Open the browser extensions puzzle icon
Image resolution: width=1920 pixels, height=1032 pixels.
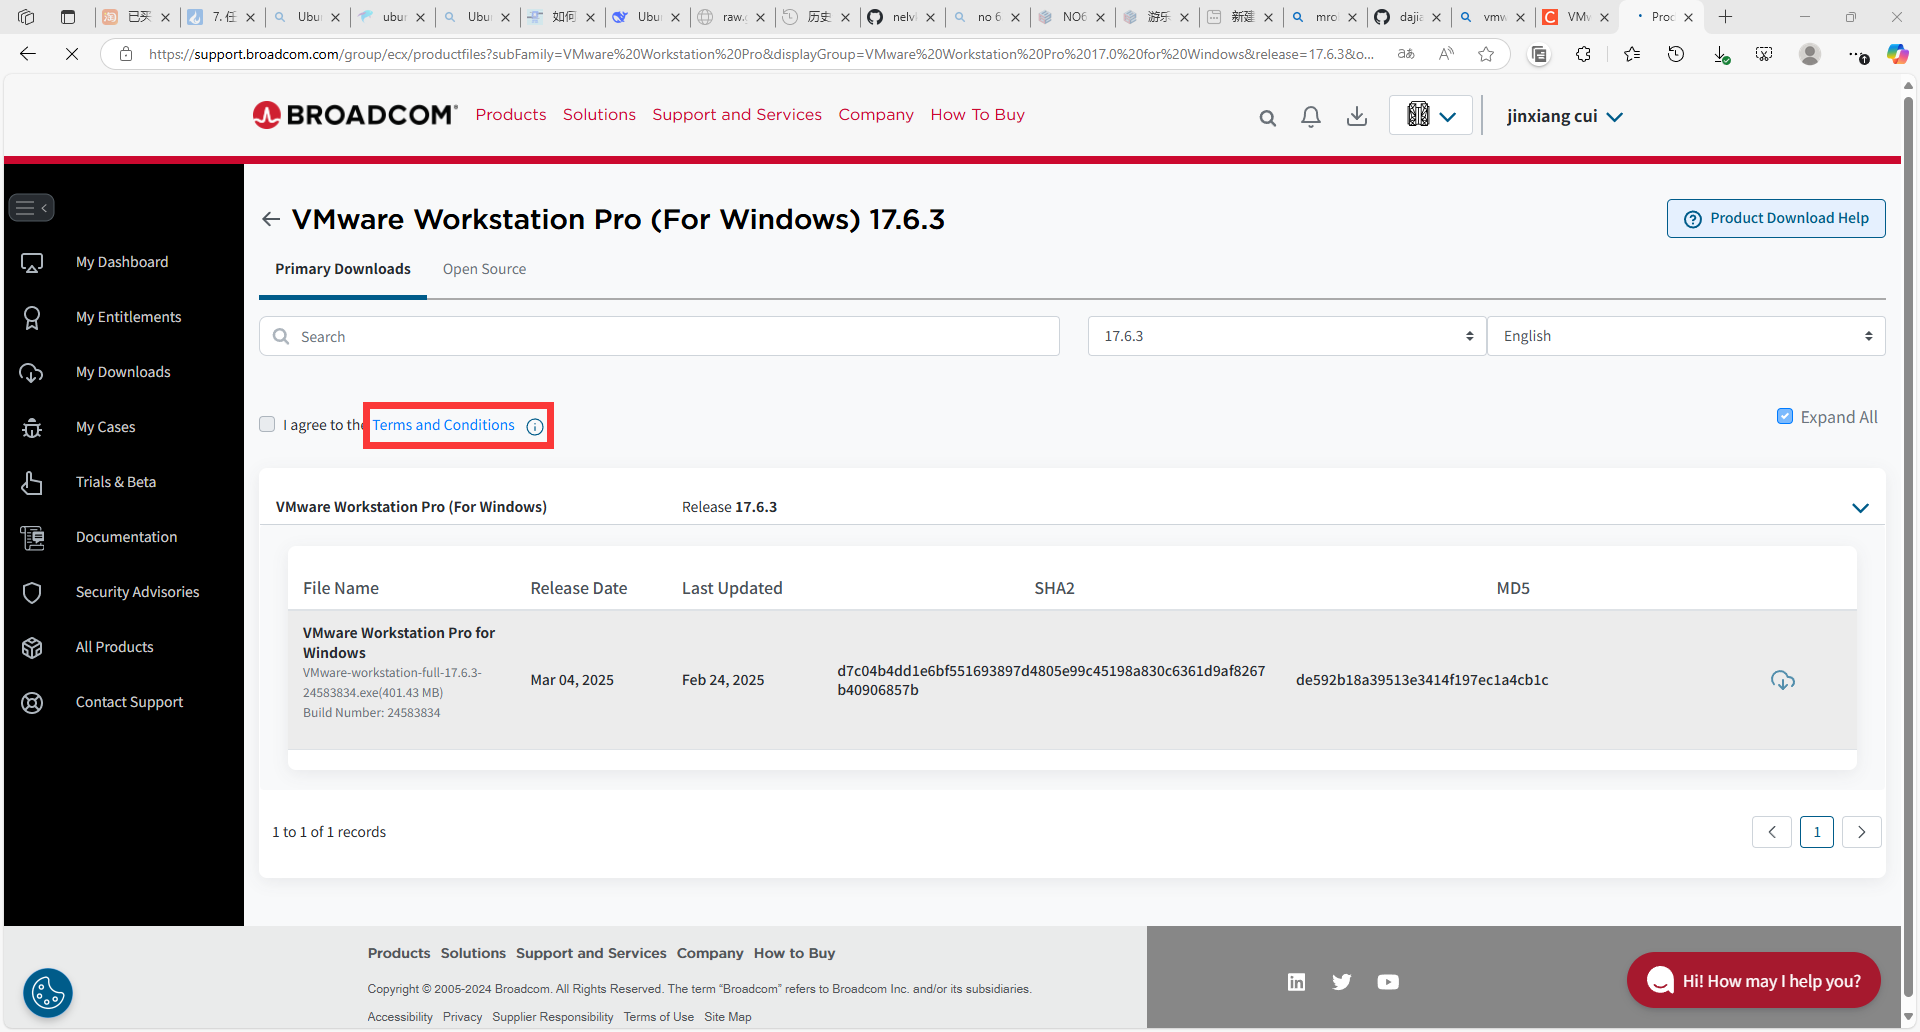tap(1583, 54)
